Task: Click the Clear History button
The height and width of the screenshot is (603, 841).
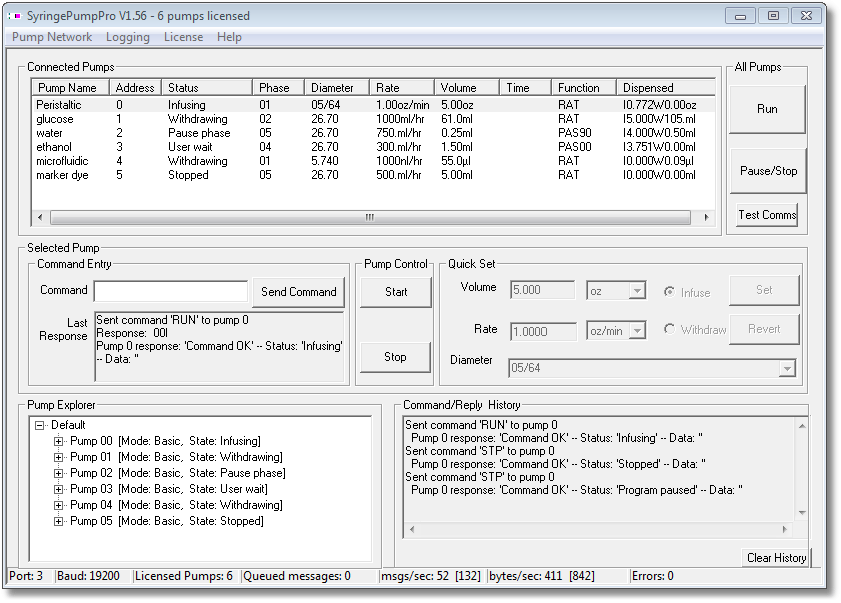Action: [x=776, y=558]
